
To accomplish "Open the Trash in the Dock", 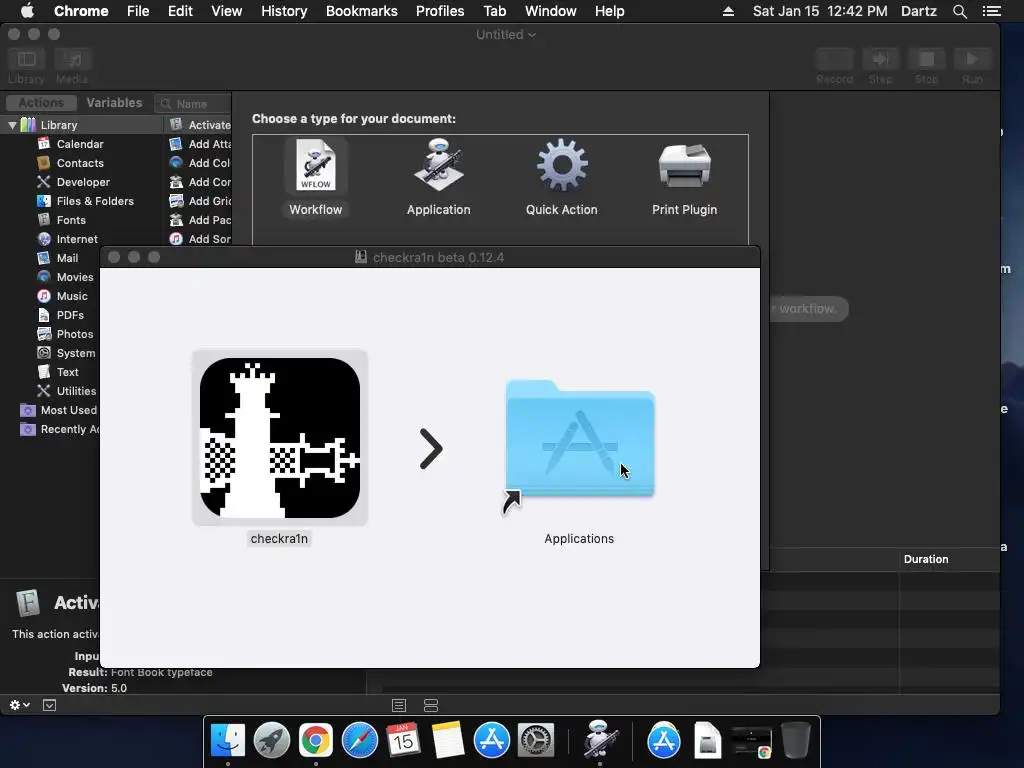I will point(795,741).
